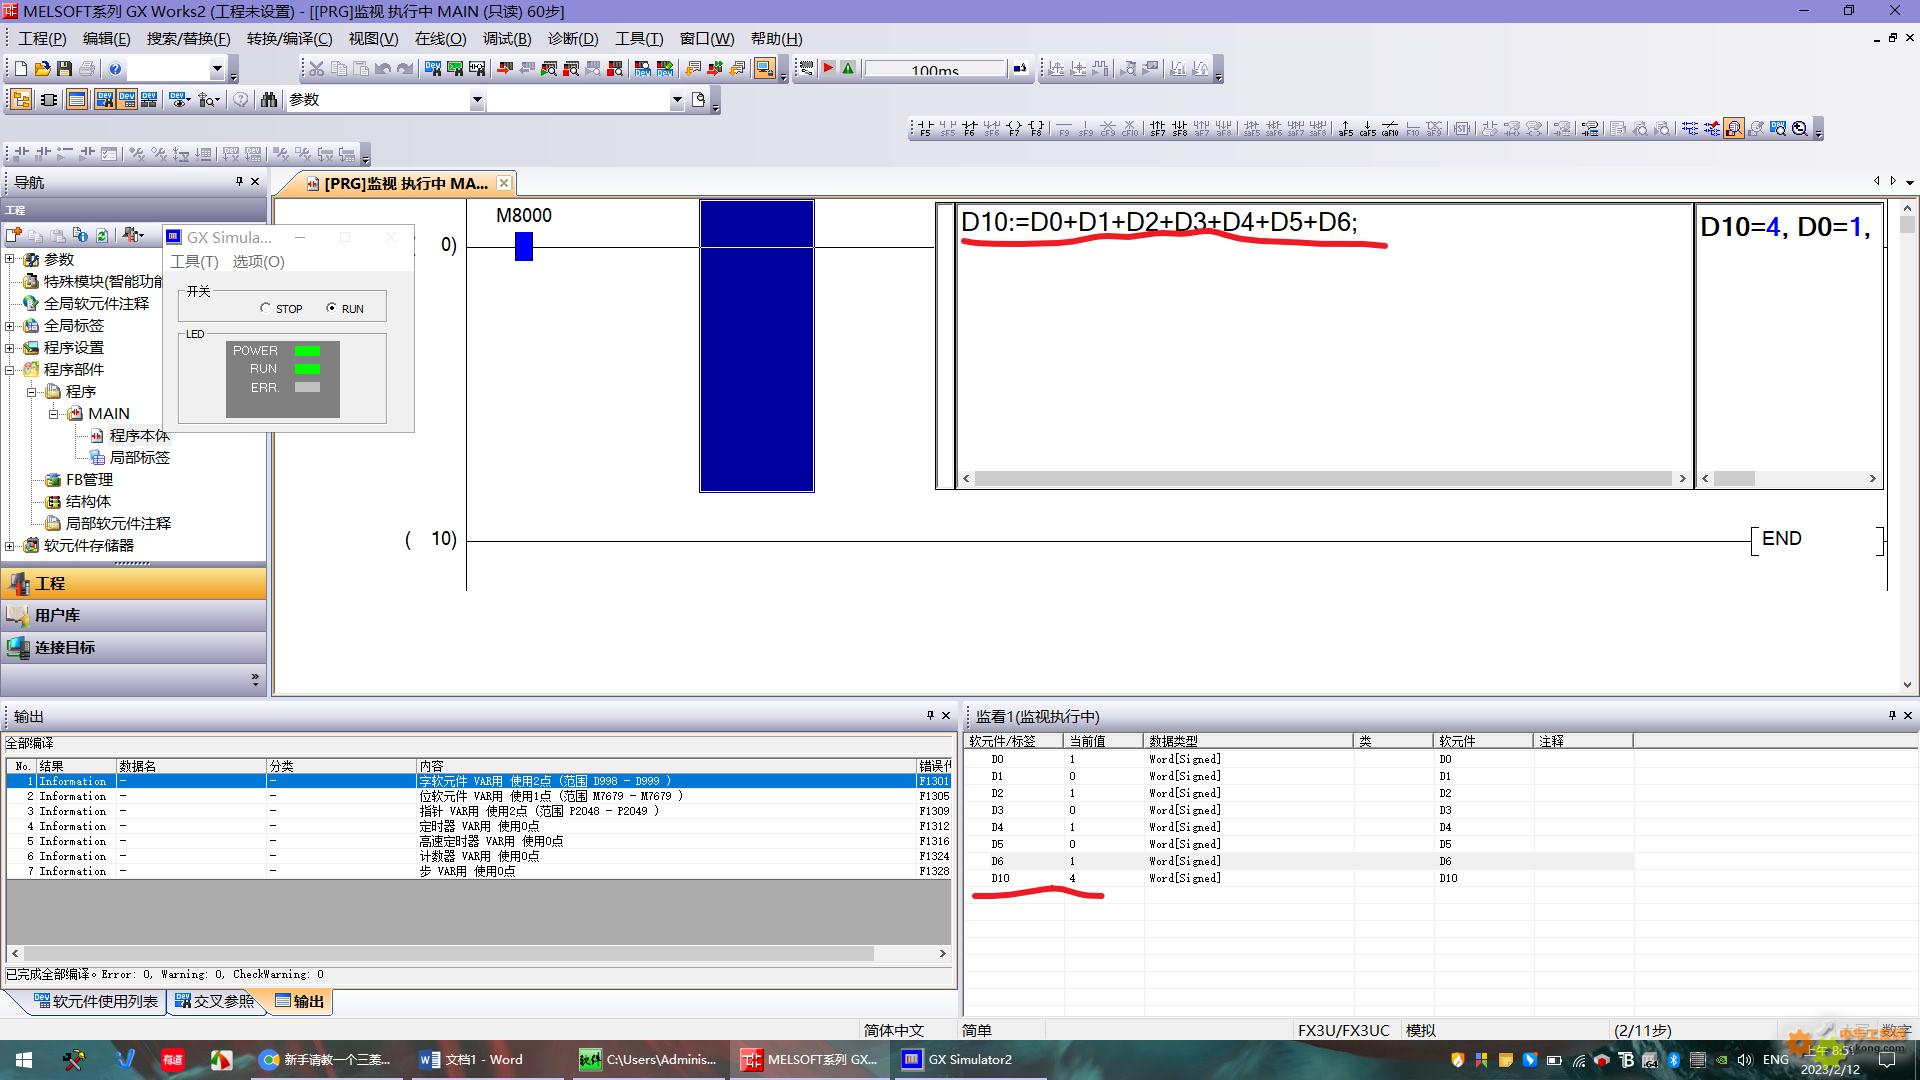1920x1080 pixels.
Task: Click the small icon after the 100ms field
Action: click(1019, 69)
